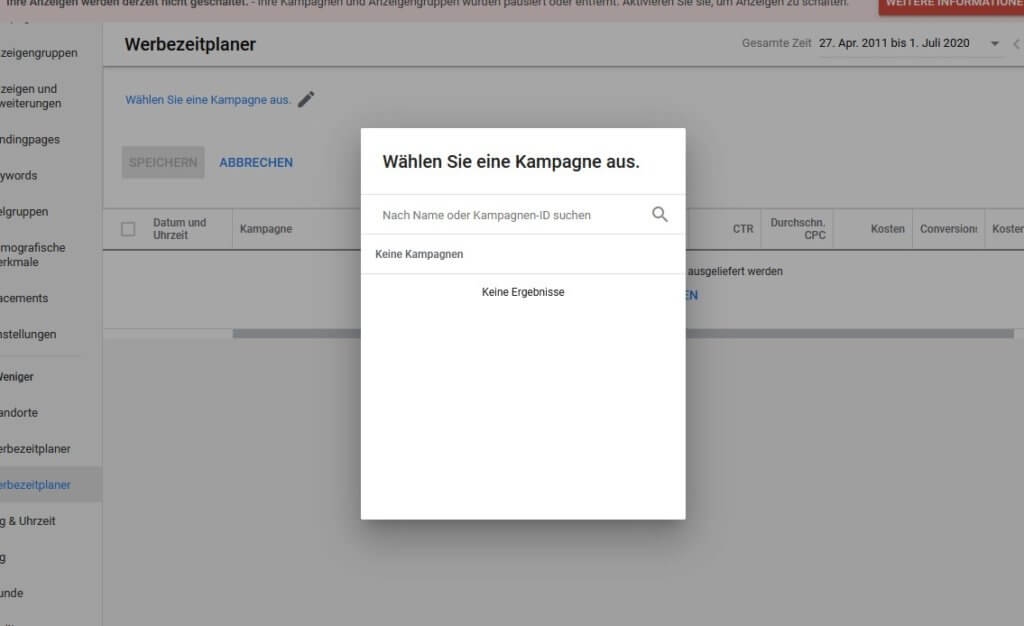This screenshot has height=626, width=1024.
Task: Focus the campaign name or ID search field
Action: click(x=510, y=215)
